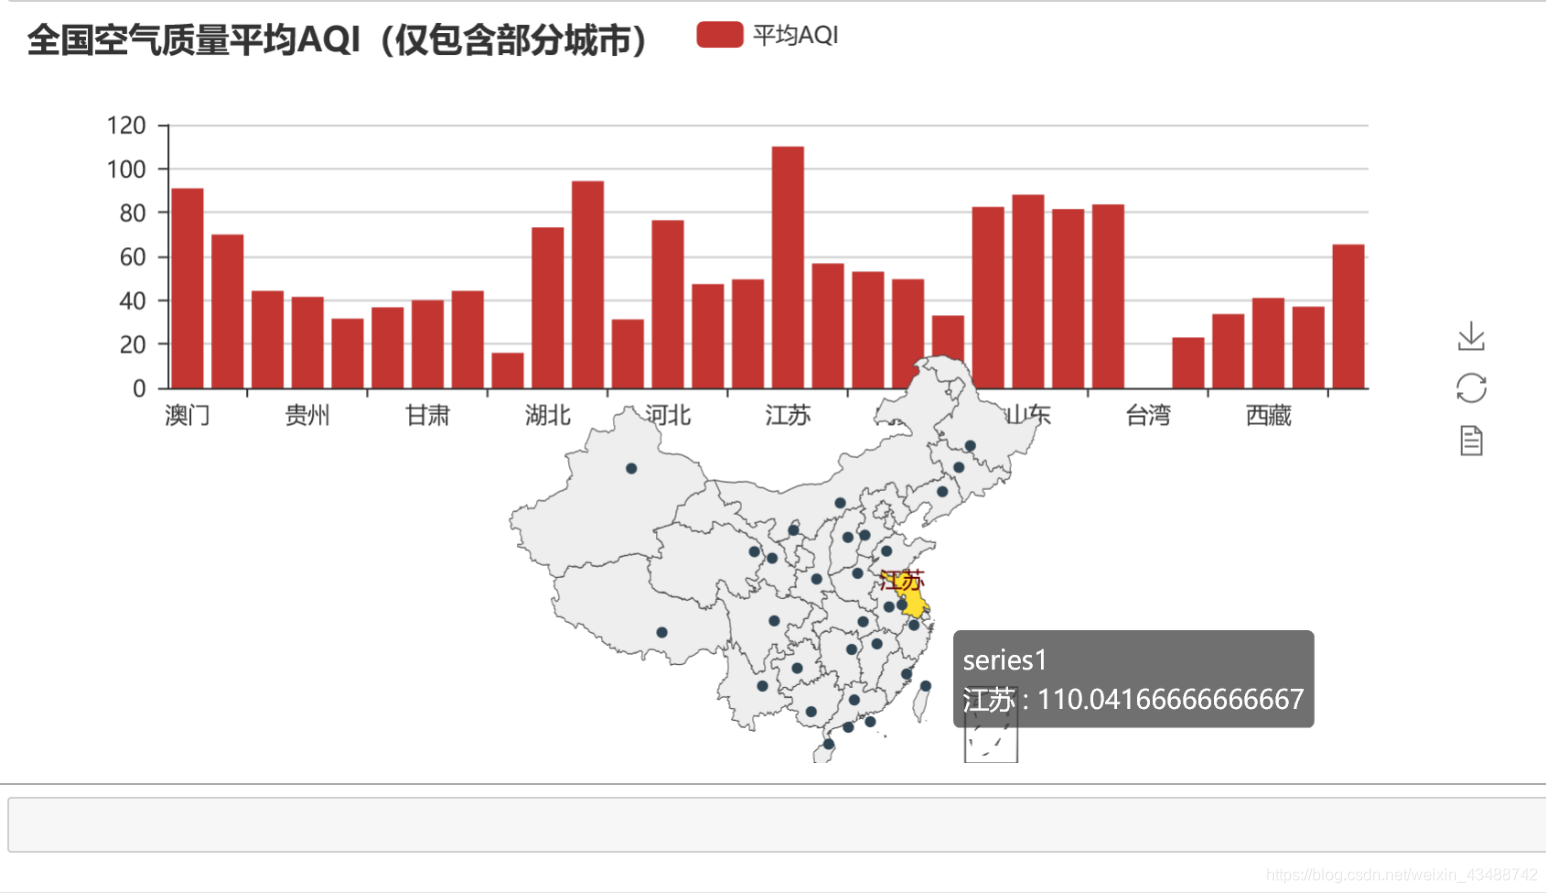
Task: Click the save-as-image download icon
Action: 1471,336
